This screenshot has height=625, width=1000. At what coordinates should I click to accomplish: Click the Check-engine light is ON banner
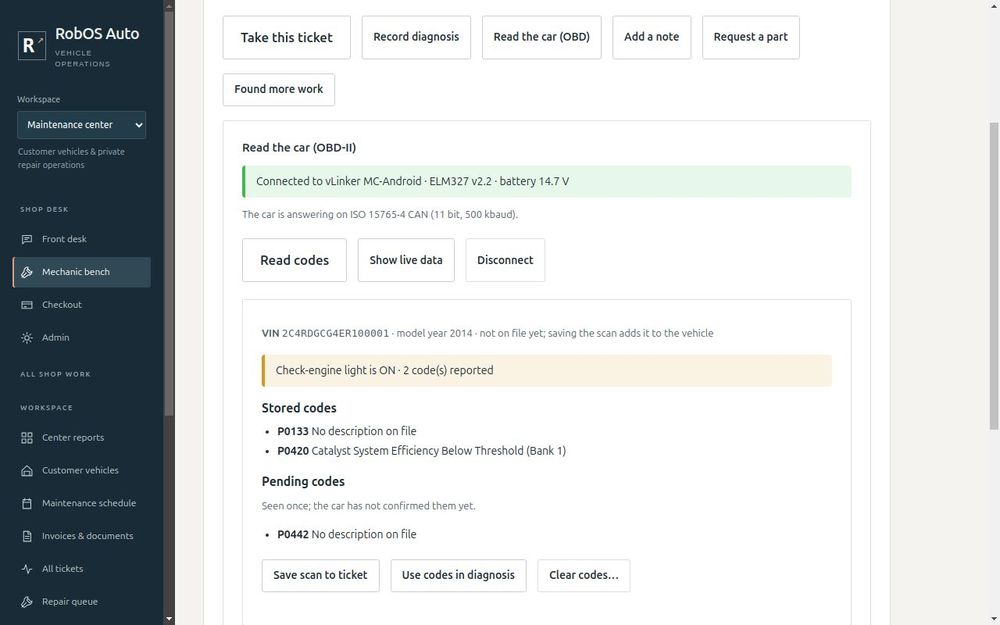pyautogui.click(x=547, y=371)
